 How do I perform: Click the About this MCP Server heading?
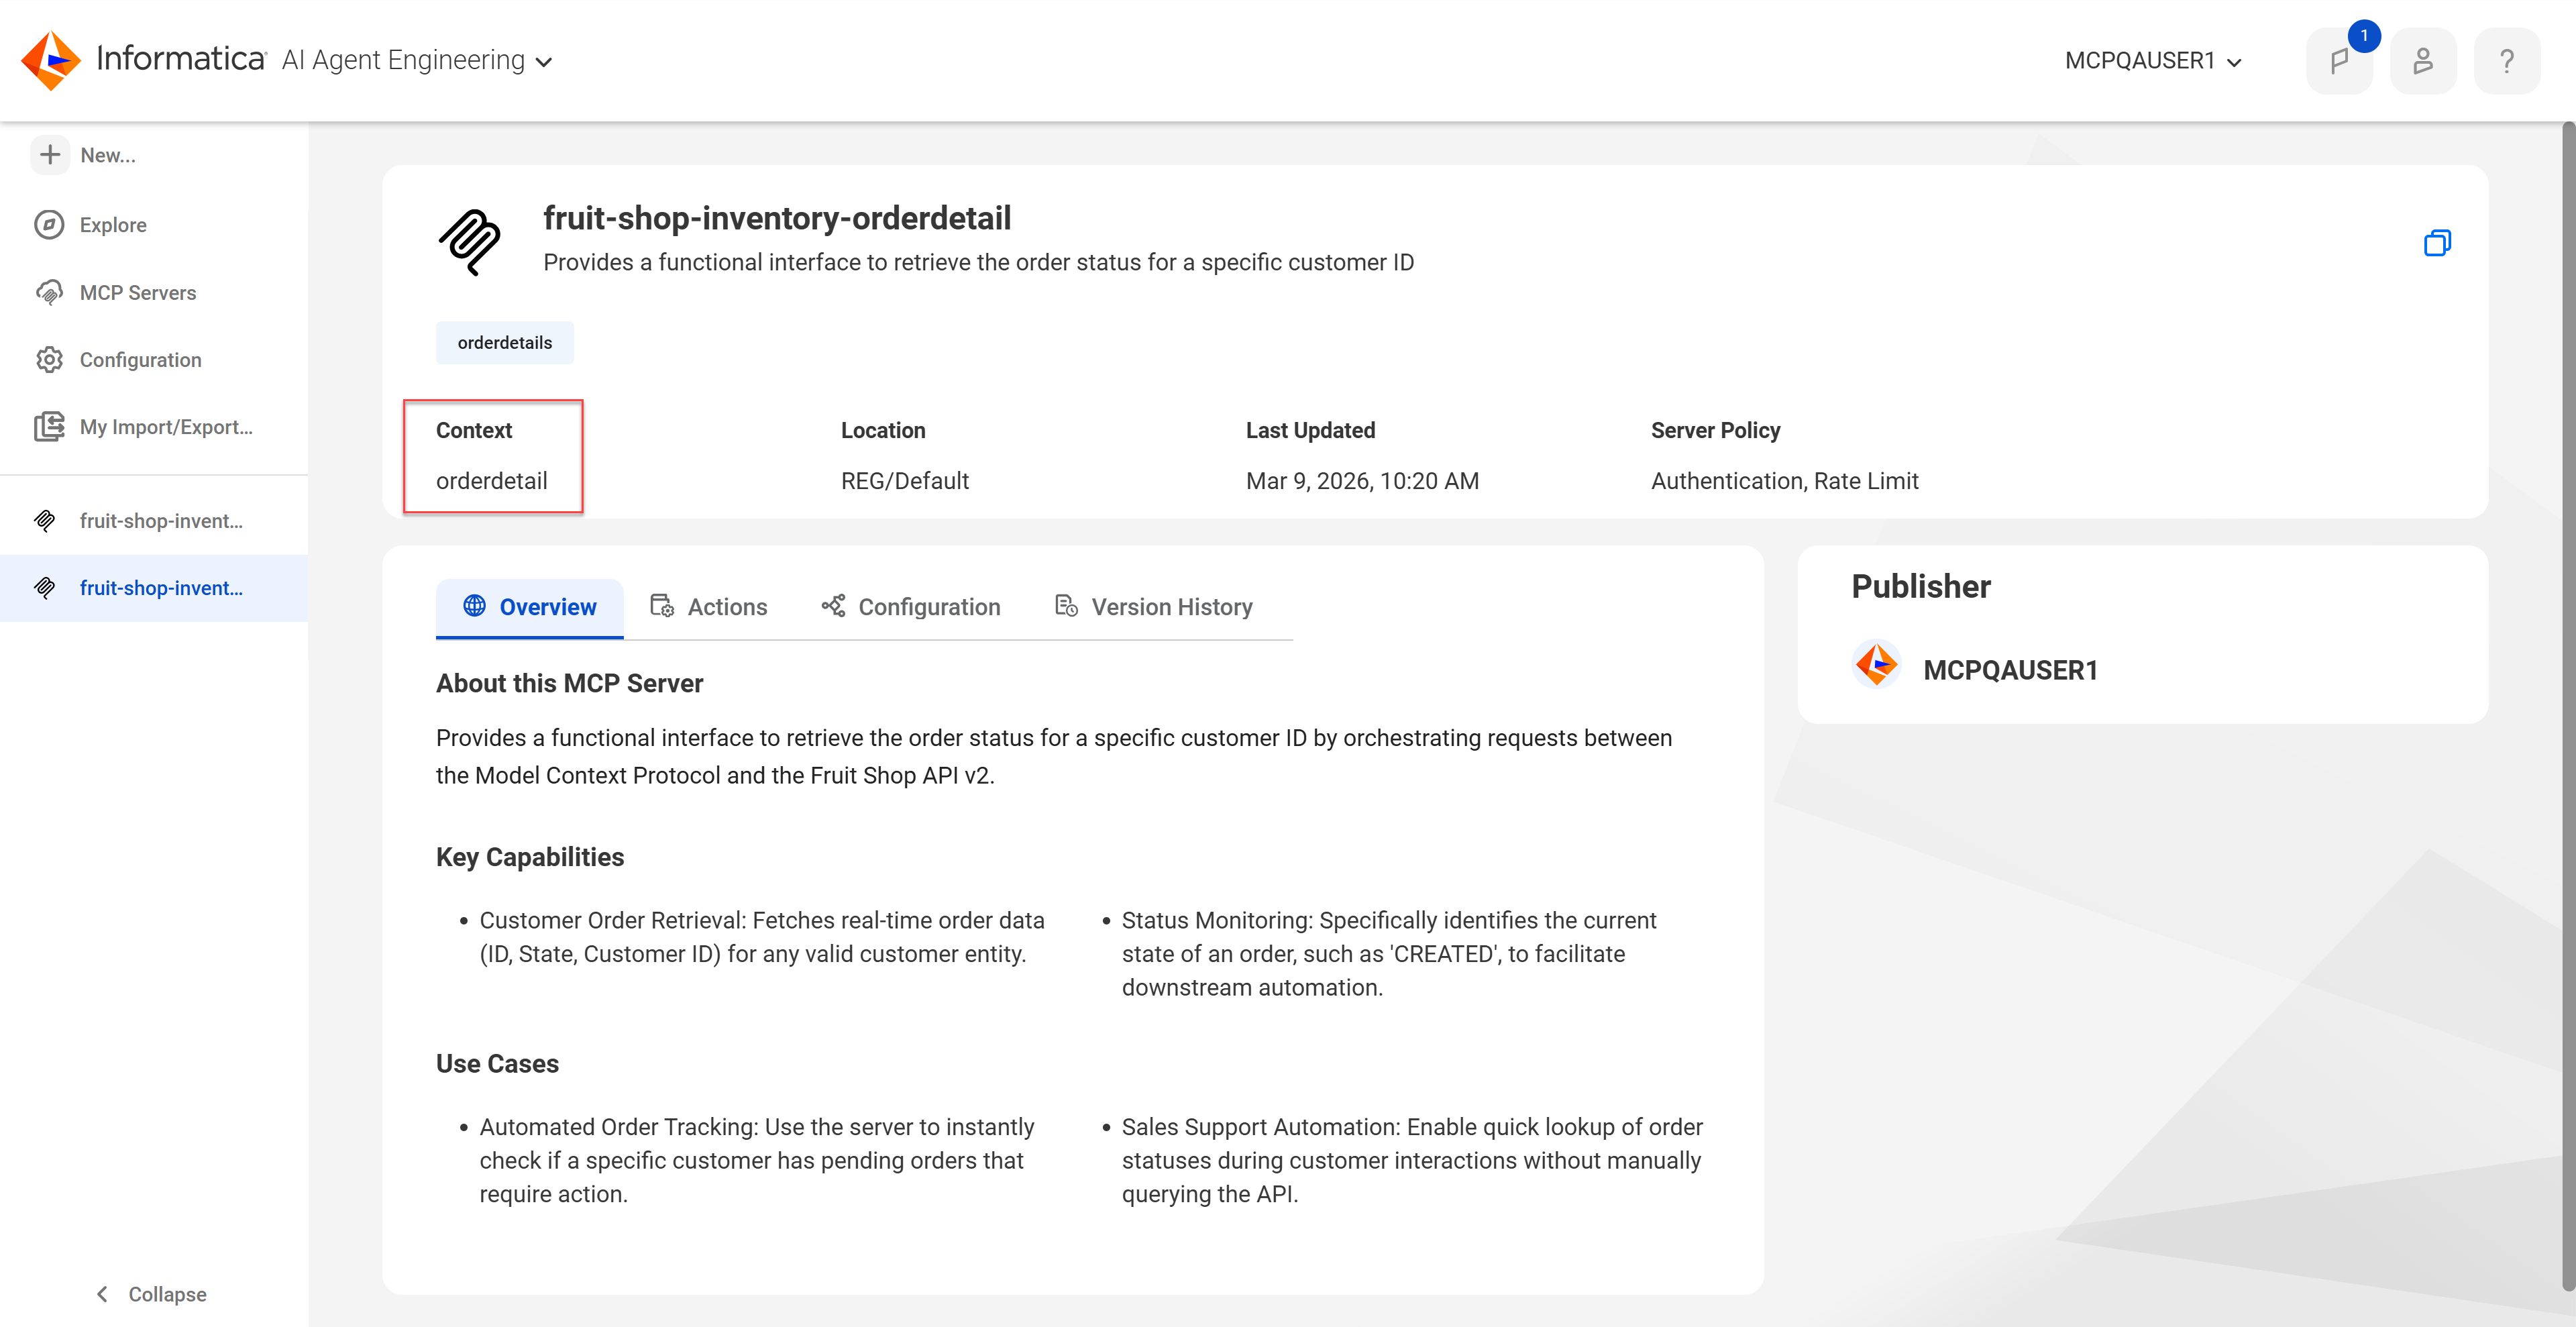tap(570, 683)
